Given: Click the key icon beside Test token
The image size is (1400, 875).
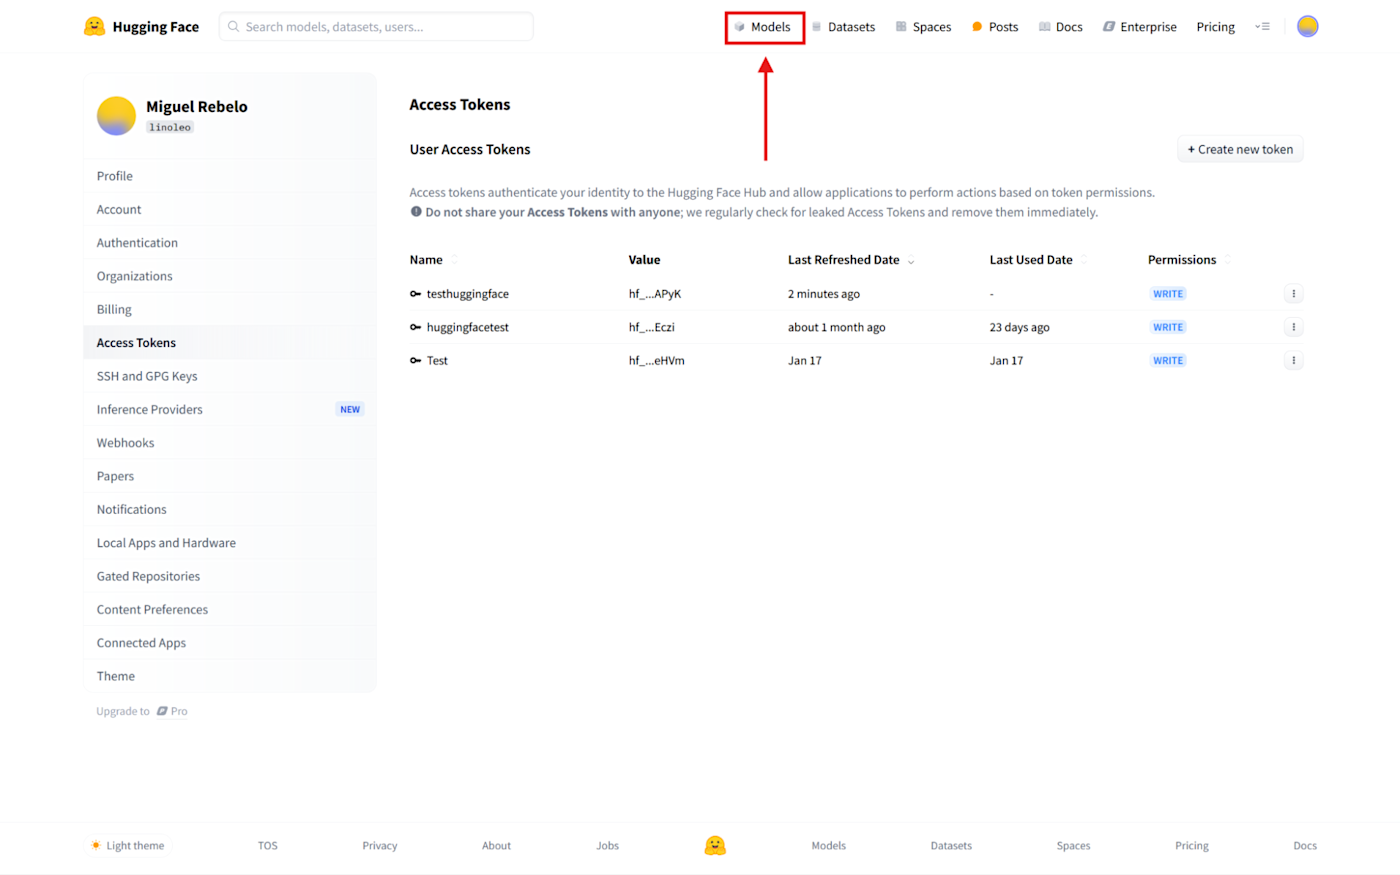Looking at the screenshot, I should click(415, 361).
